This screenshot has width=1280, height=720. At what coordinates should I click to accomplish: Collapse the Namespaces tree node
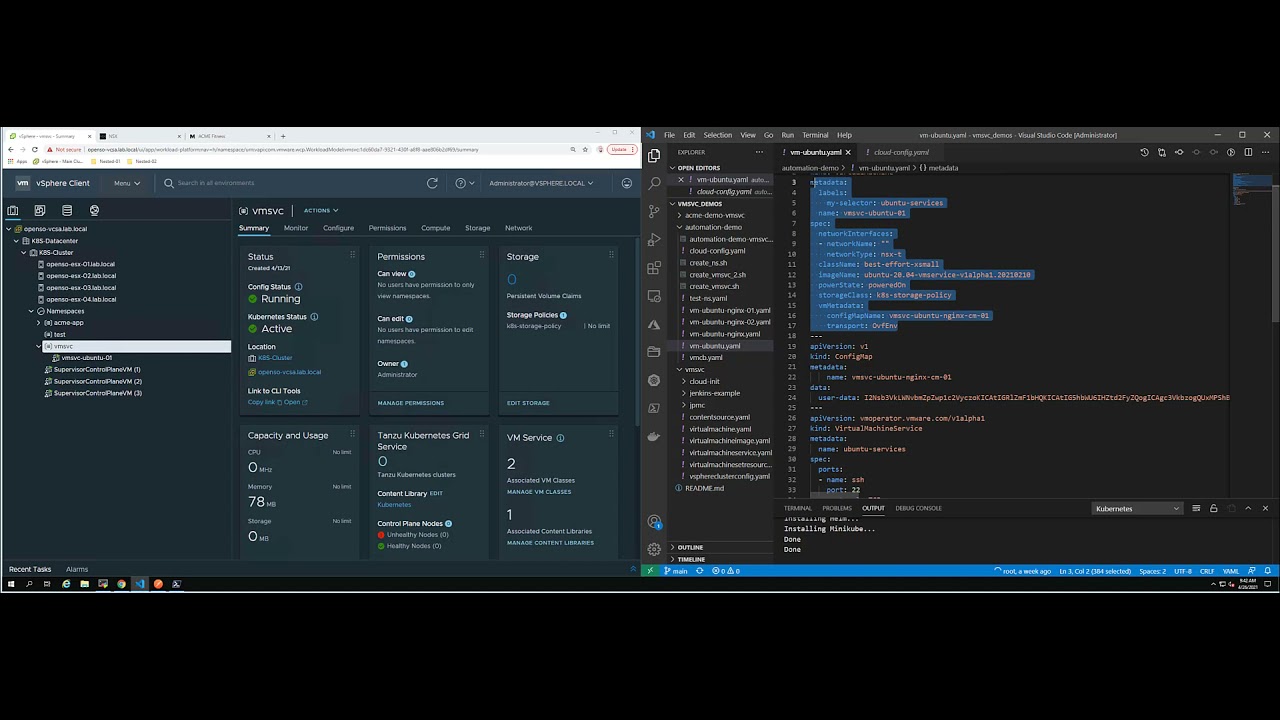point(32,311)
